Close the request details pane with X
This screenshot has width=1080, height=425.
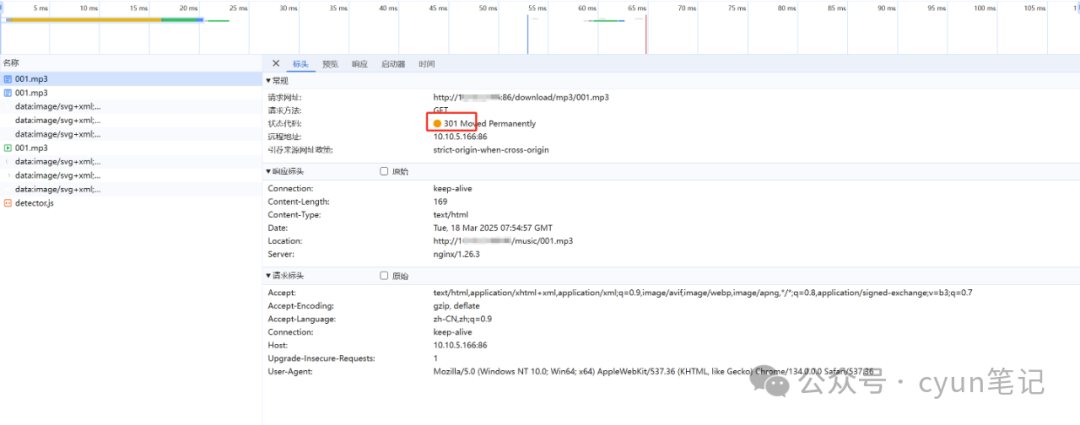(276, 63)
